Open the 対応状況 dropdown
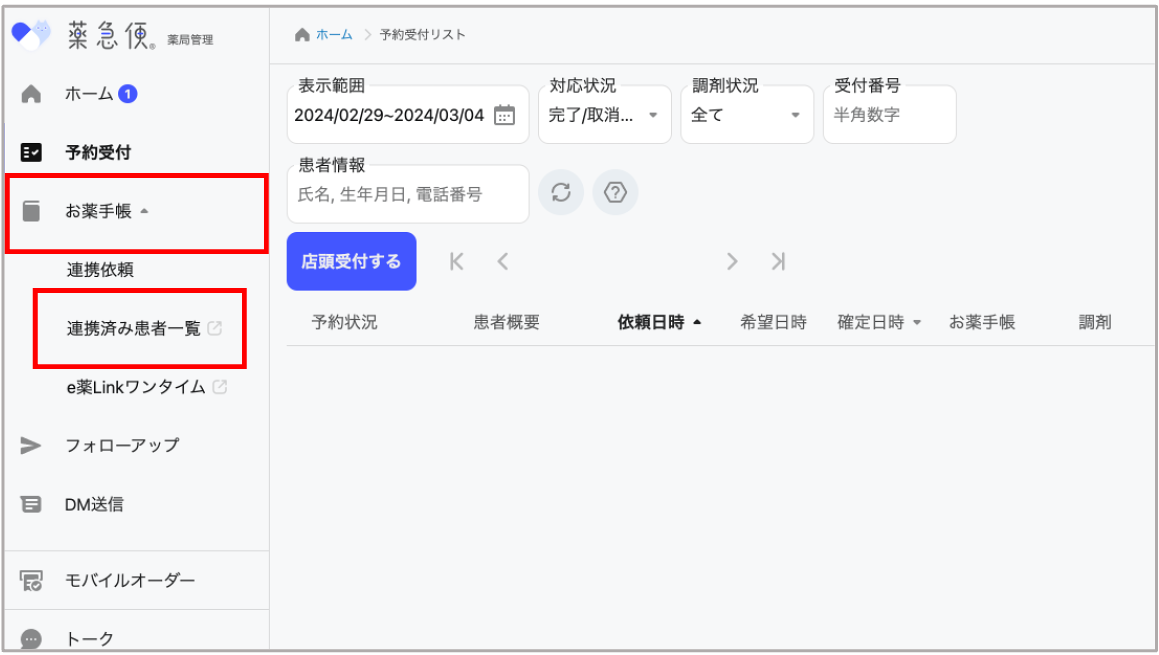Image resolution: width=1159 pixels, height=655 pixels. [604, 115]
